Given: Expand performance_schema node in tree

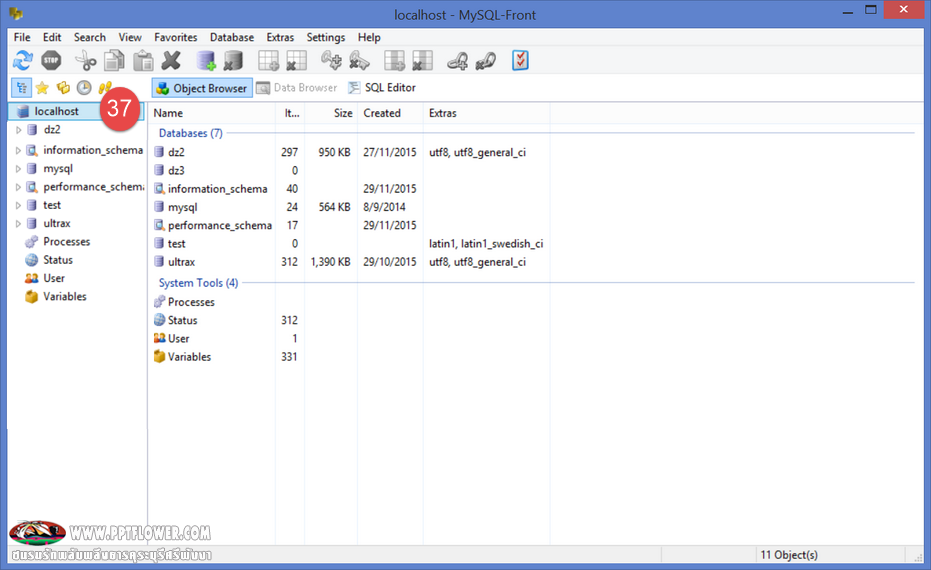Looking at the screenshot, I should tap(18, 187).
